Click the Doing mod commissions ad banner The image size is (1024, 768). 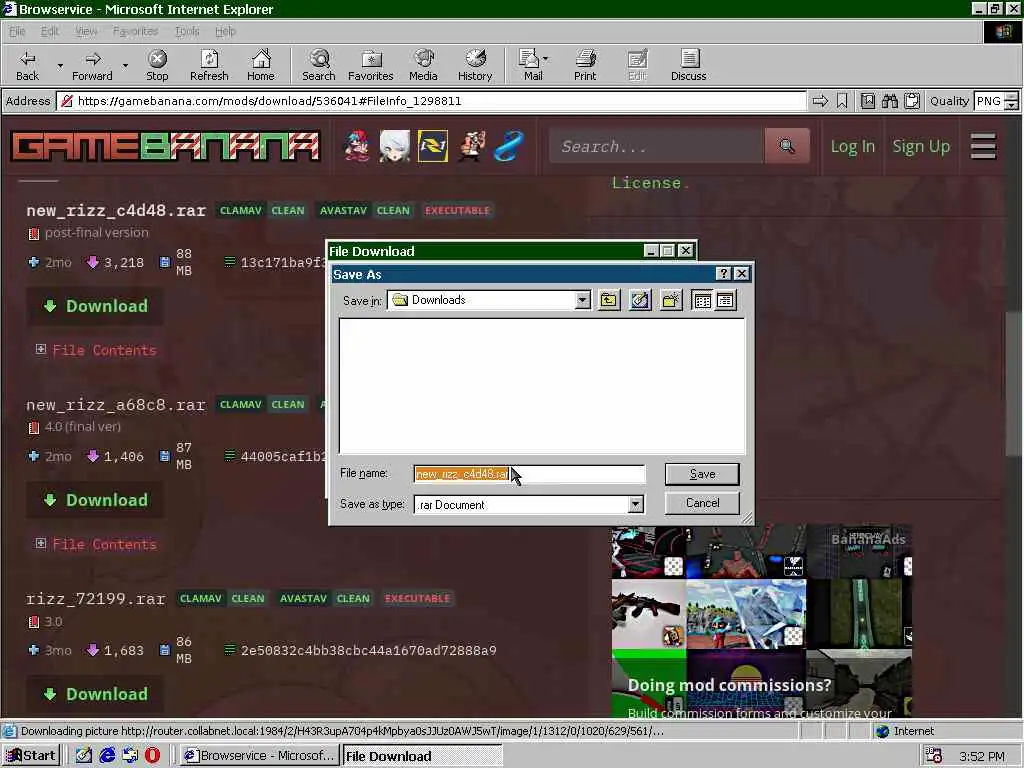tap(761, 622)
